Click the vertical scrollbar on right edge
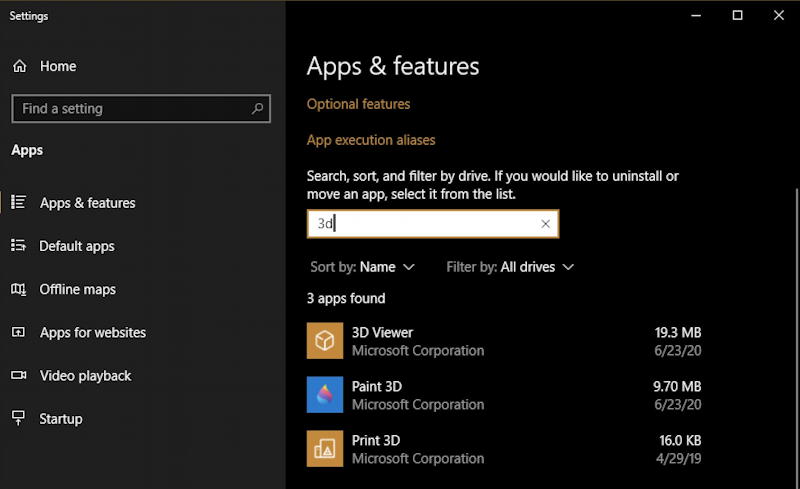This screenshot has width=800, height=489. point(796,337)
